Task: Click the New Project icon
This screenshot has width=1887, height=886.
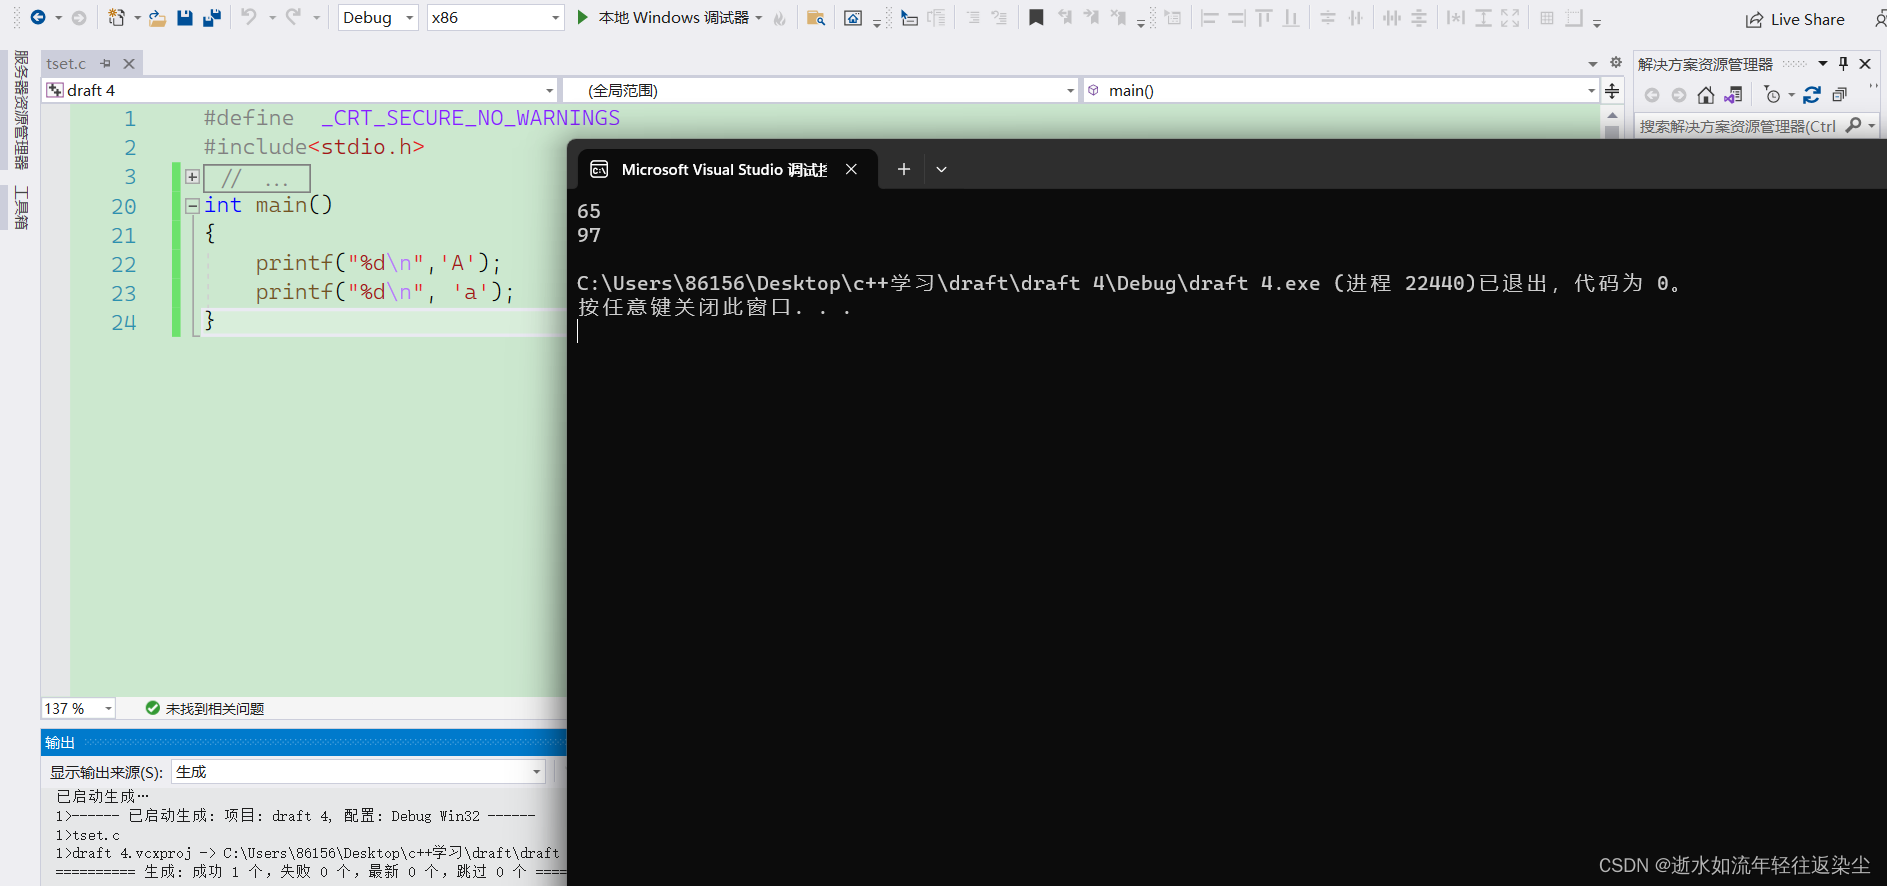Action: coord(116,17)
